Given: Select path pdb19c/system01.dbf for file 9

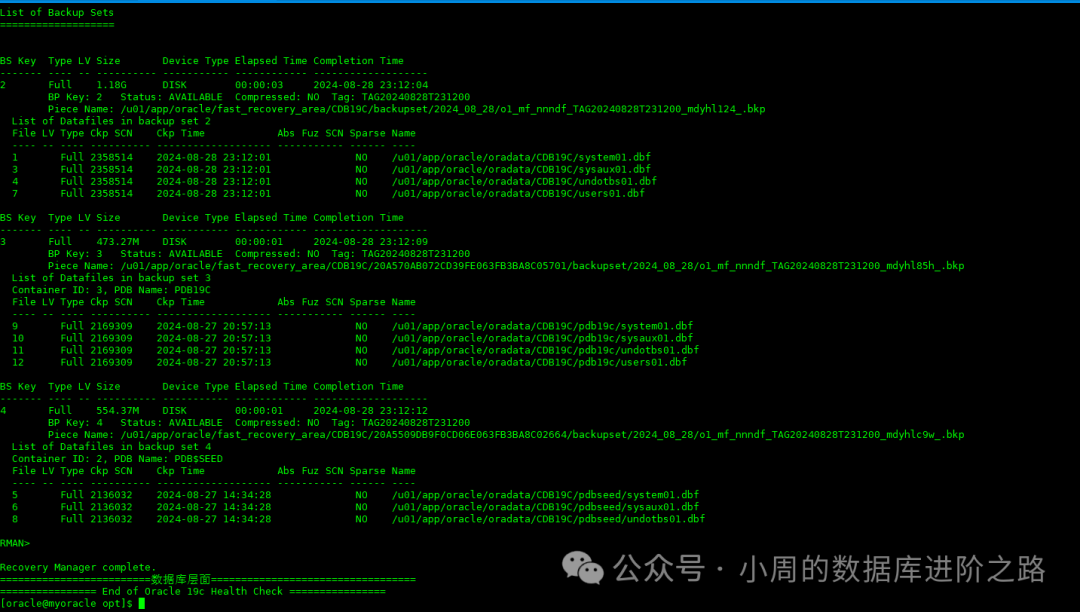Looking at the screenshot, I should [x=543, y=326].
